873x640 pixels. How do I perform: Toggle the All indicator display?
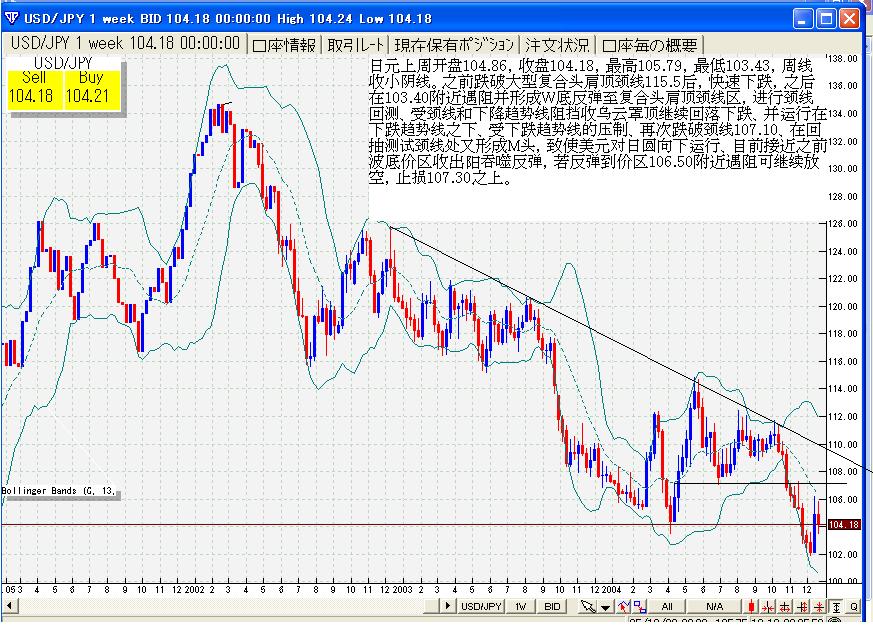point(666,606)
